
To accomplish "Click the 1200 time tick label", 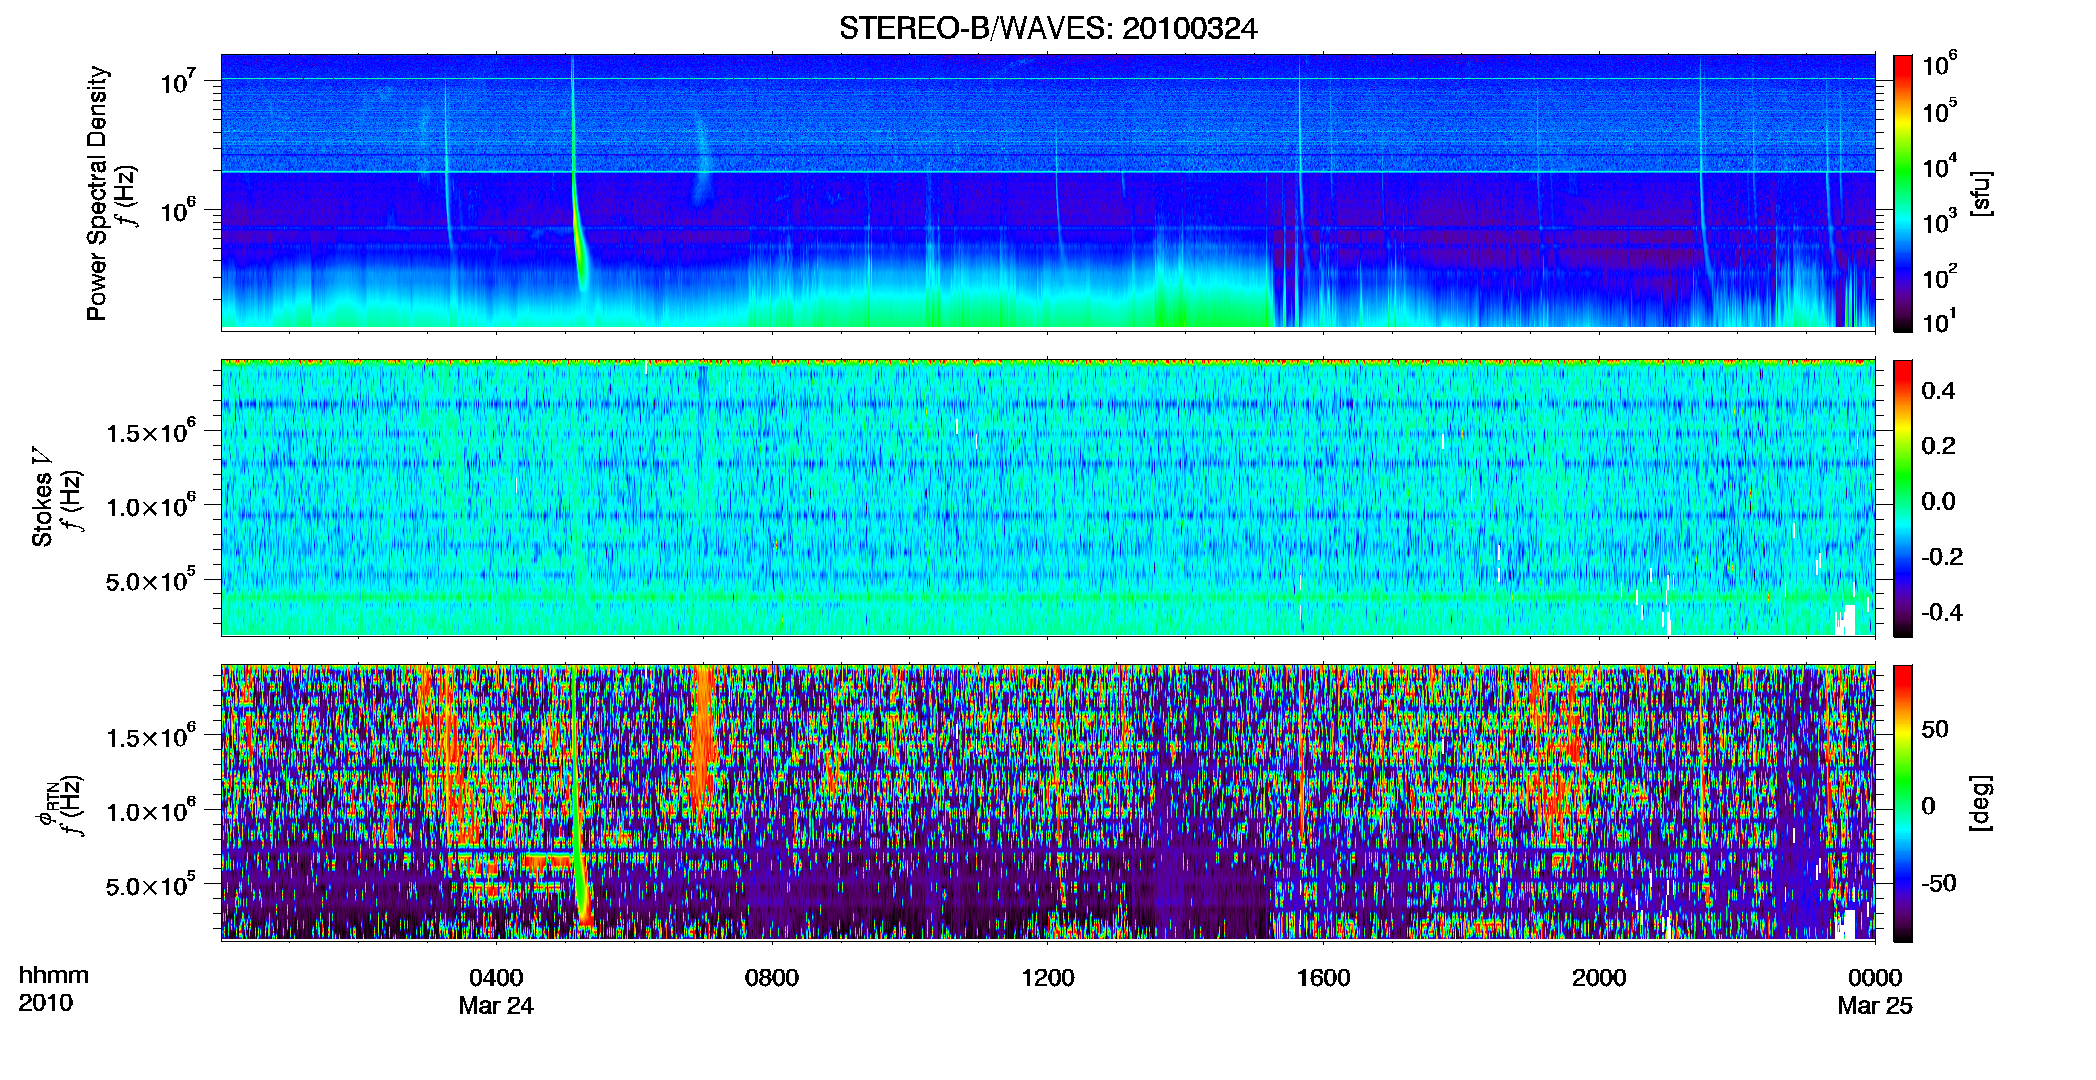I will (x=1048, y=978).
